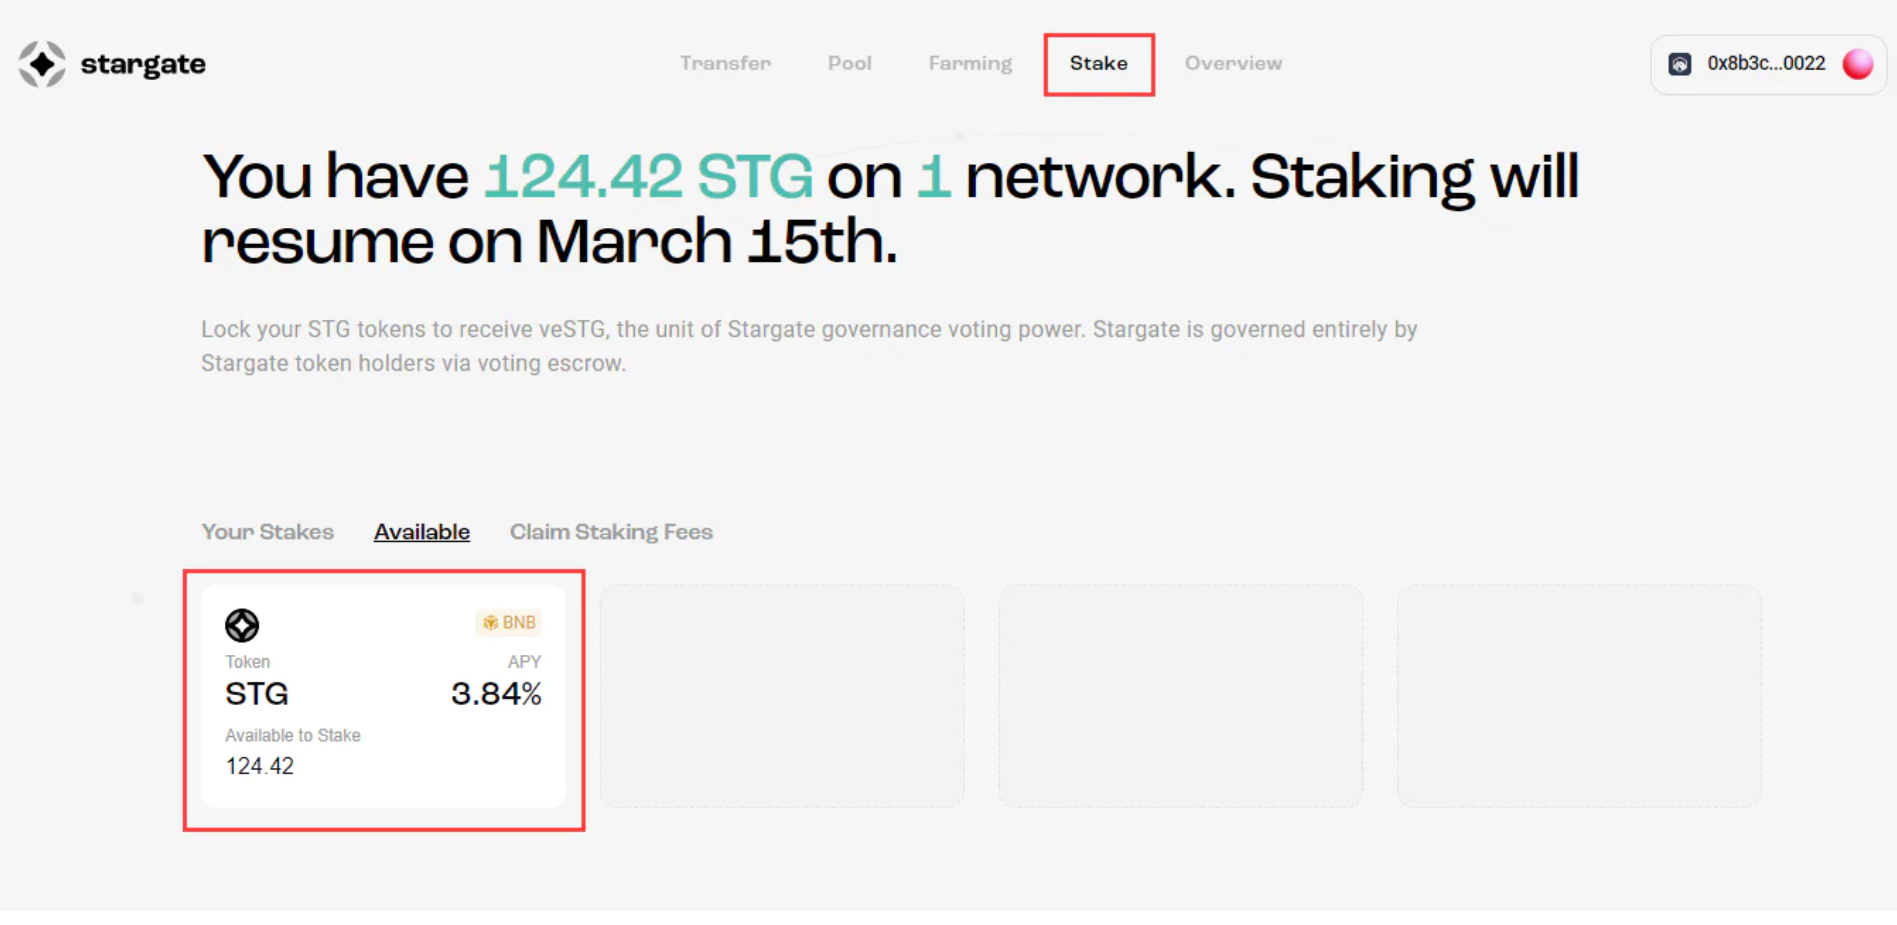Click the 124.42 available to stake amount

click(x=260, y=766)
